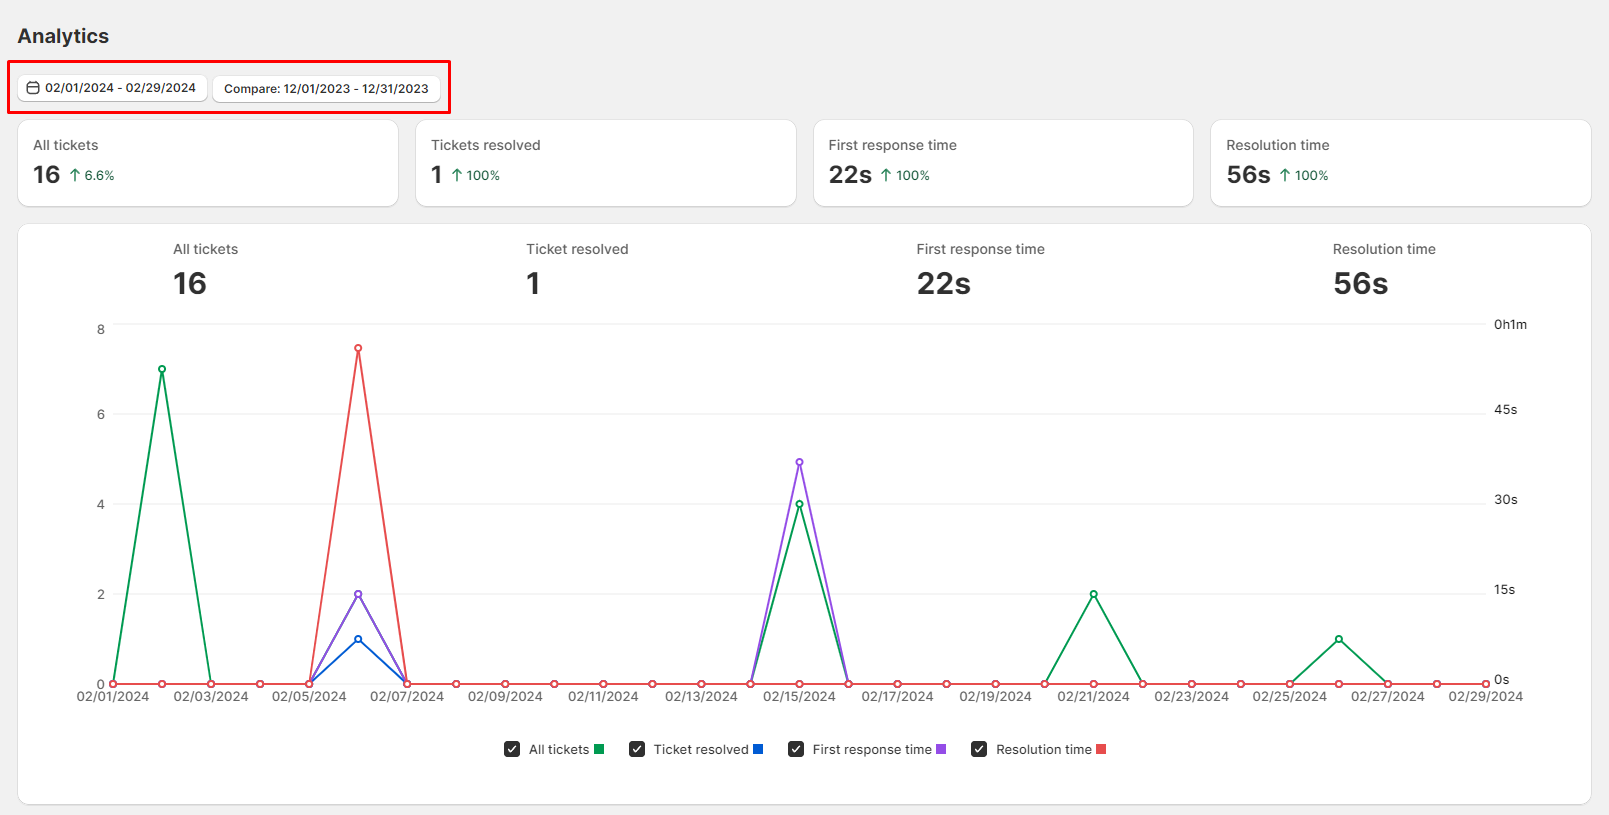Click the up arrow next to 22s
Viewport: 1609px width, 815px height.
886,175
